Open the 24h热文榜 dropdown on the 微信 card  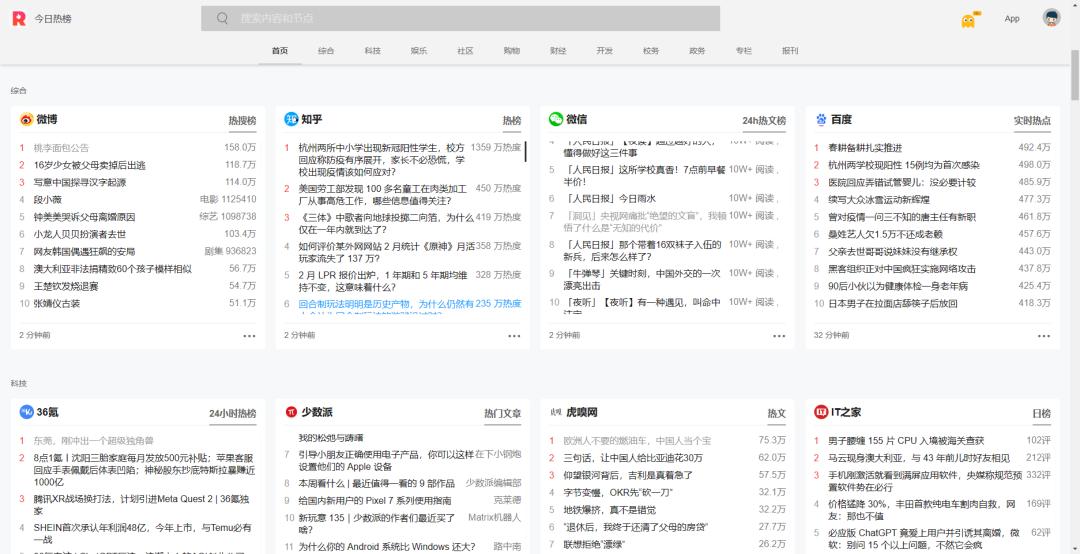pyautogui.click(x=764, y=121)
